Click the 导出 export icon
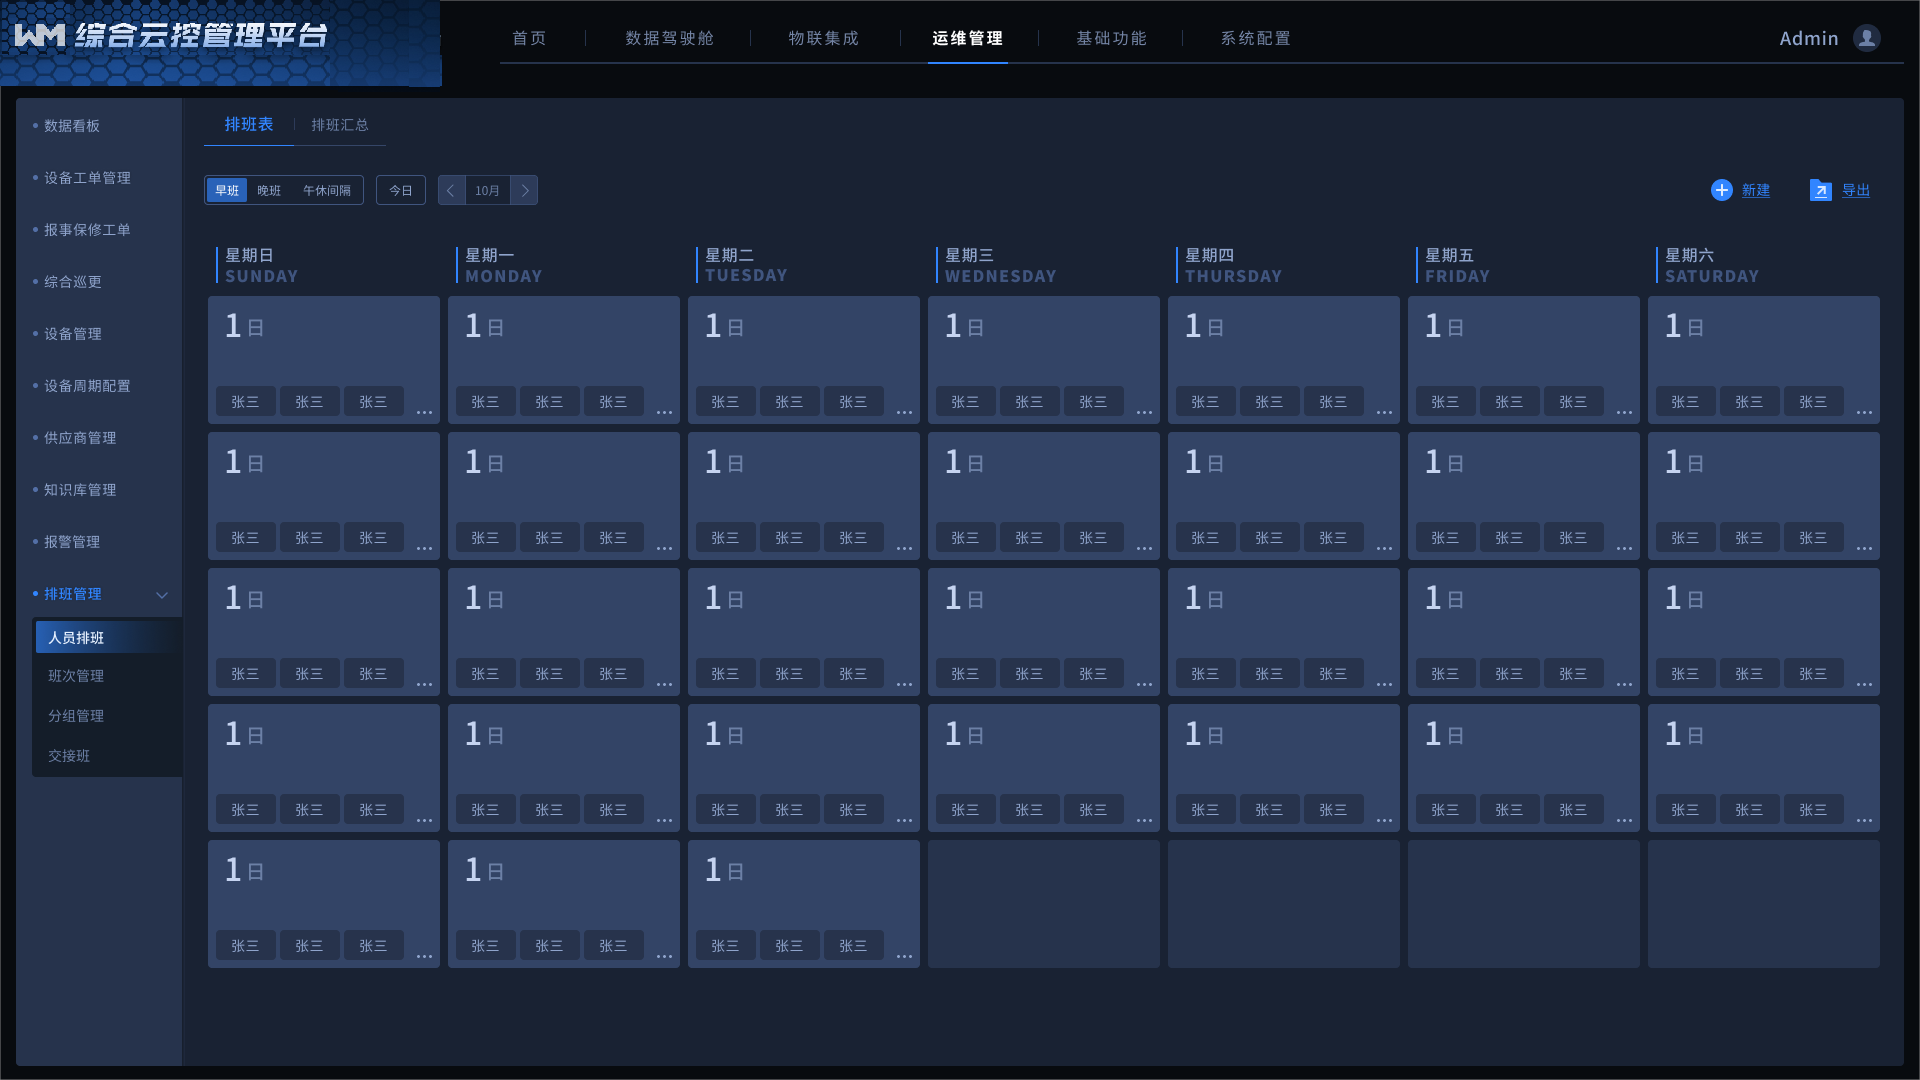The image size is (1920, 1080). click(1820, 190)
